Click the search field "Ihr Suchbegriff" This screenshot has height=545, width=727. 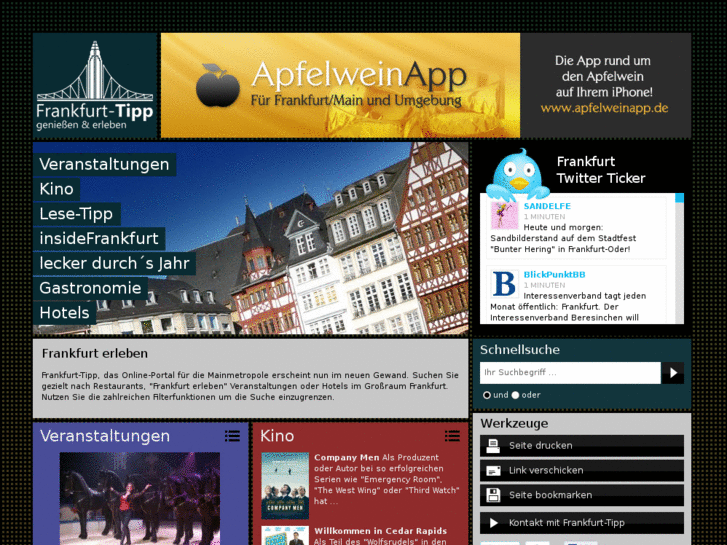tap(570, 372)
